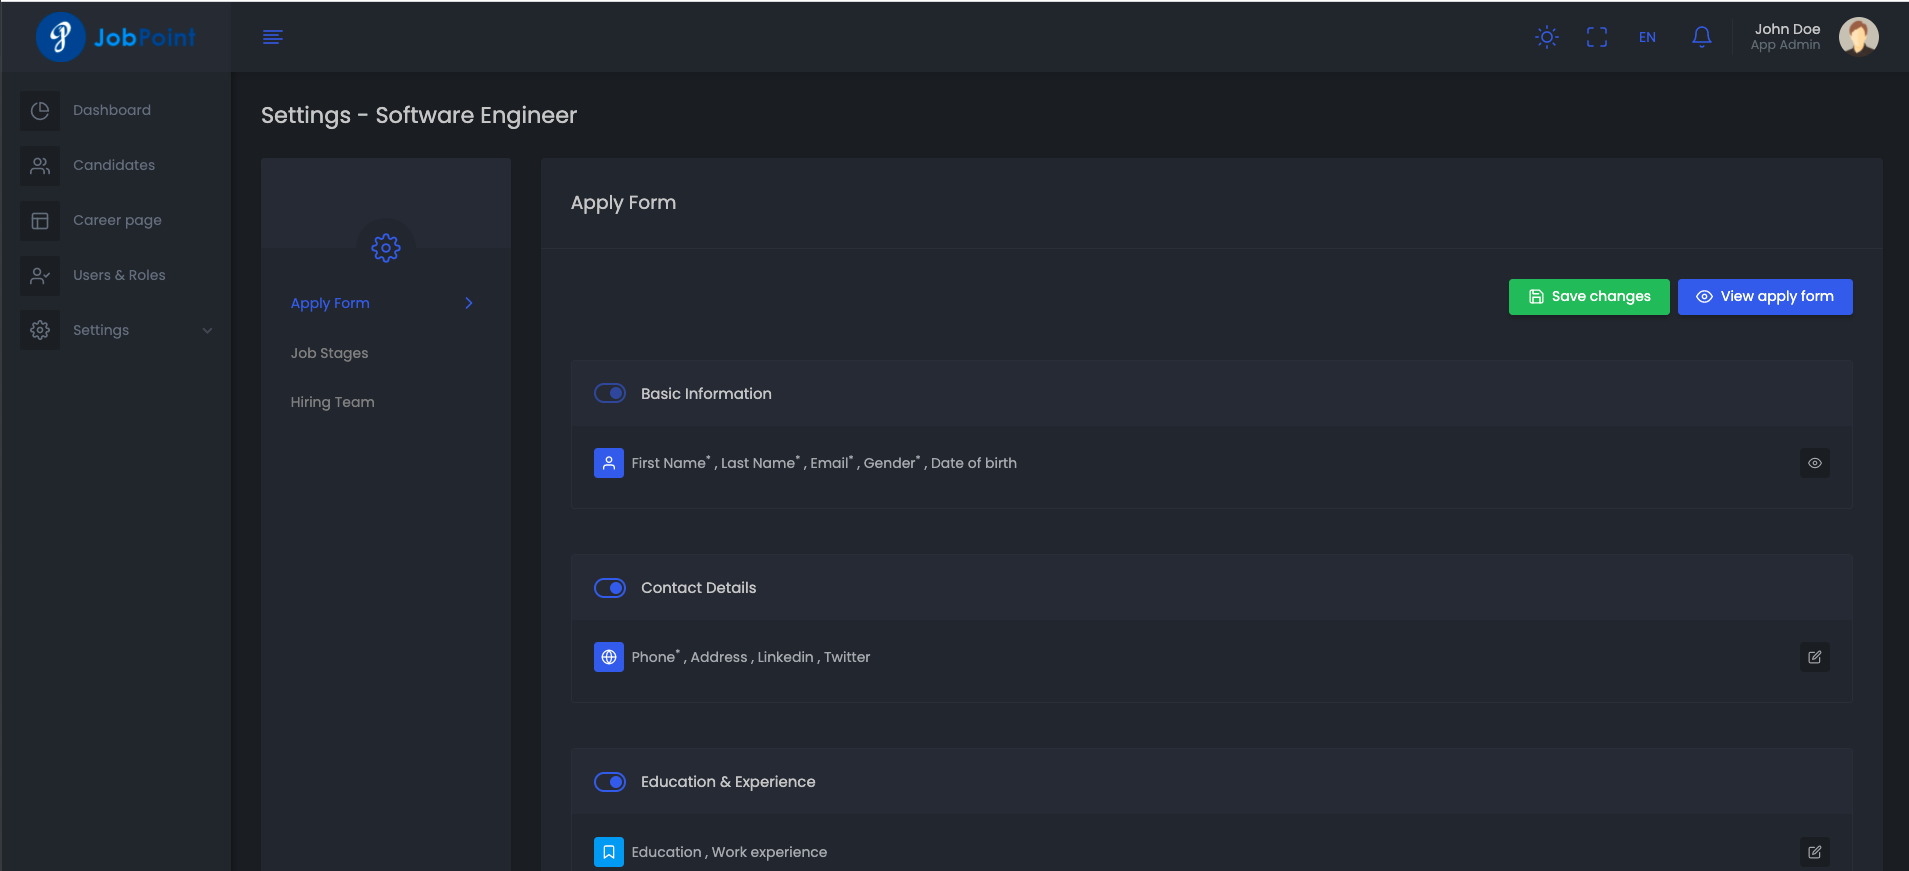Viewport: 1909px width, 871px height.
Task: Disable the Contact Details section toggle
Action: [610, 588]
